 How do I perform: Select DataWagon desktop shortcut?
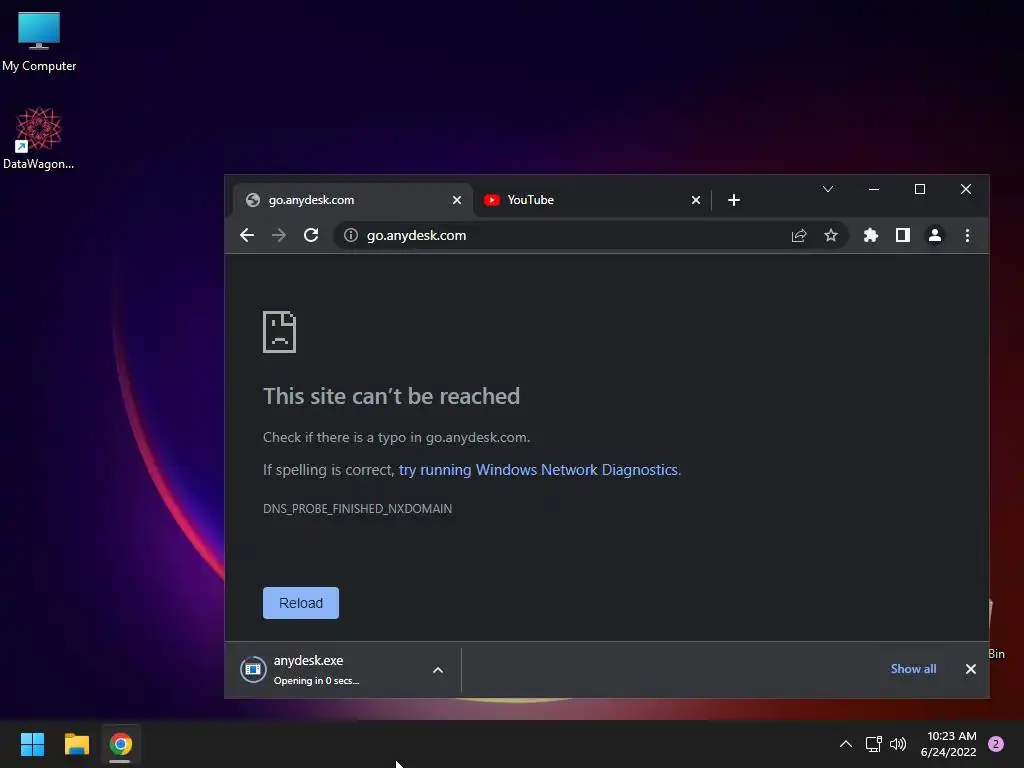pos(39,138)
